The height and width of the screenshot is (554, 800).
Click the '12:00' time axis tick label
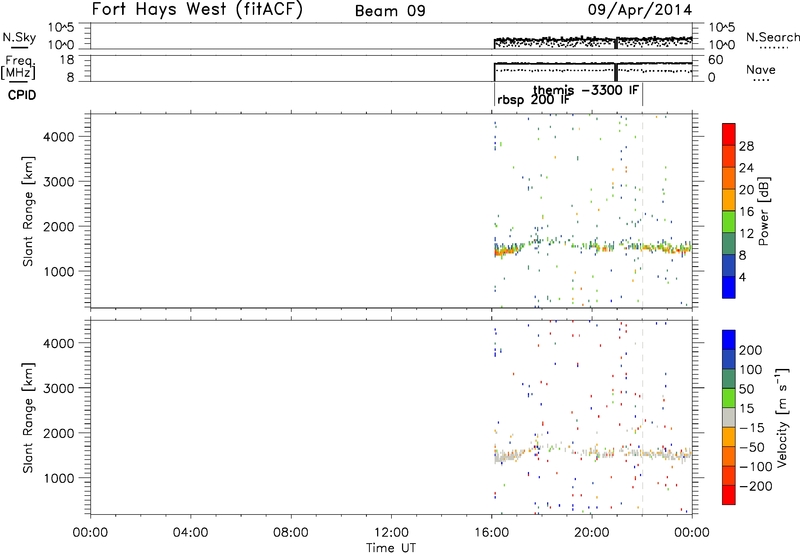391,533
